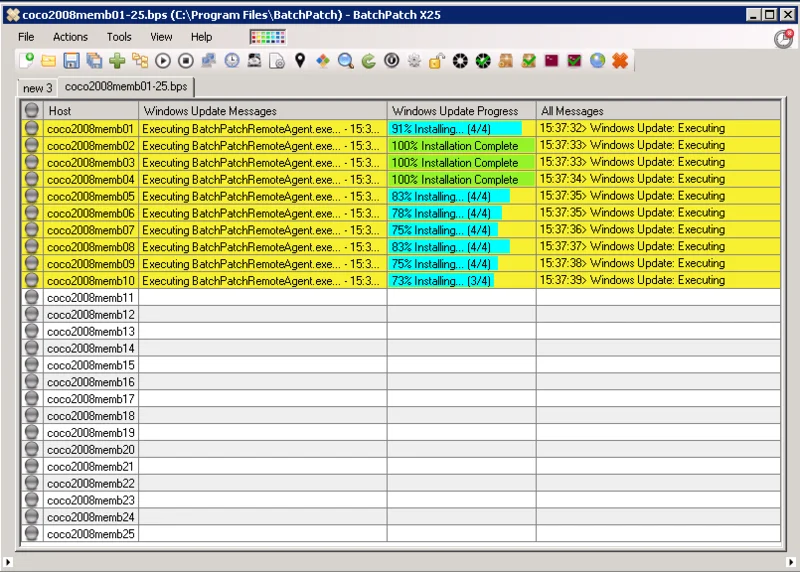This screenshot has height=572, width=800.
Task: Create a new grid with the New icon
Action: tap(27, 61)
